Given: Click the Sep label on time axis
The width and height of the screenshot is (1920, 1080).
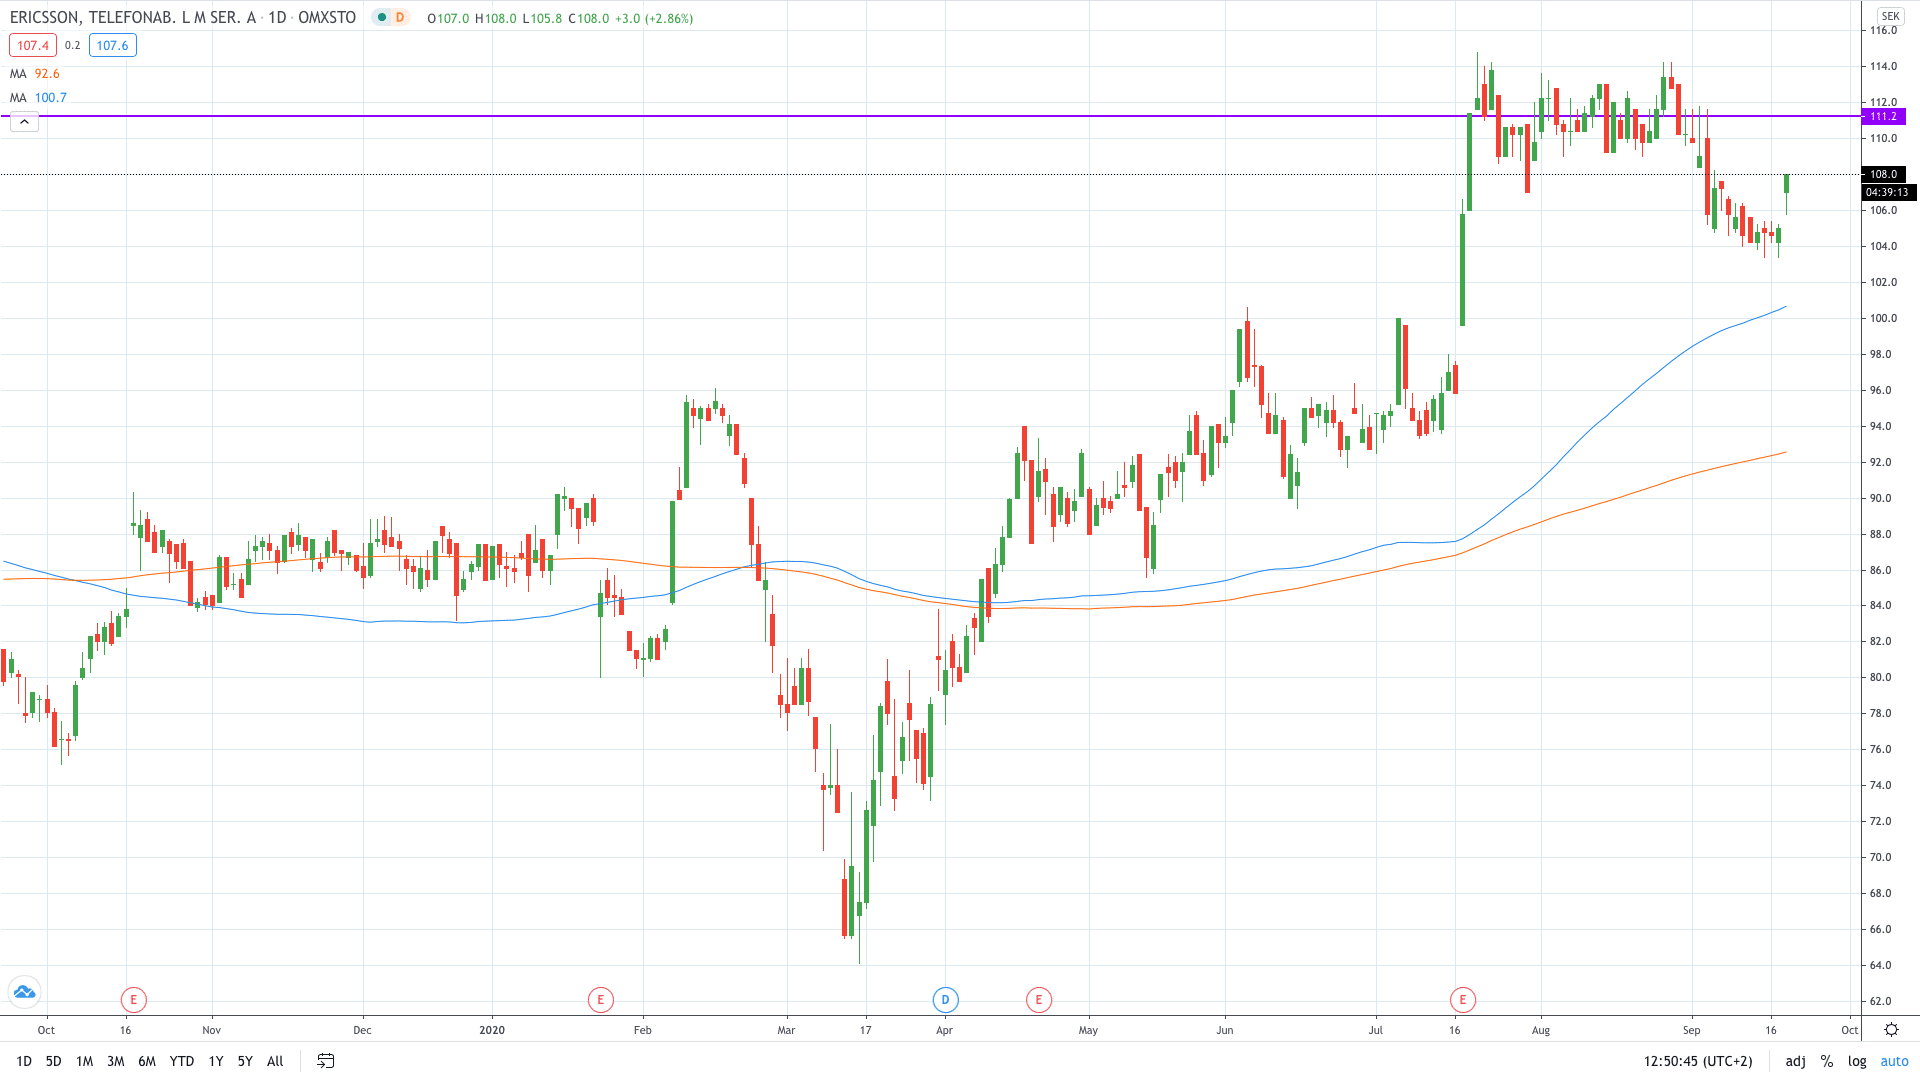Looking at the screenshot, I should (x=1691, y=1030).
